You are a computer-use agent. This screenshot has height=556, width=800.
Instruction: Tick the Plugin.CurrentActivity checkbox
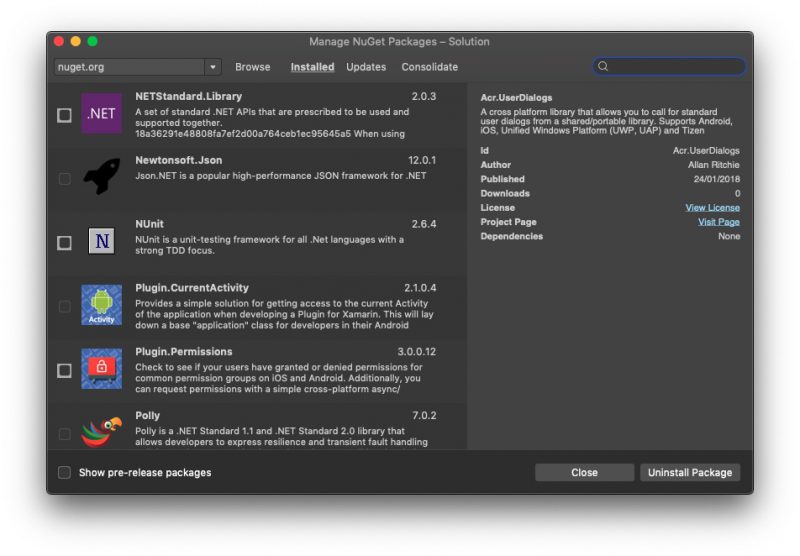(64, 307)
